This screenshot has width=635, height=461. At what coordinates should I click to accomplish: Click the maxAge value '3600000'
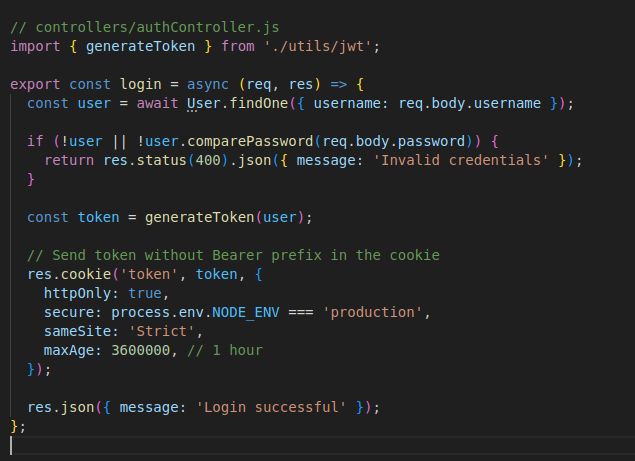(141, 350)
